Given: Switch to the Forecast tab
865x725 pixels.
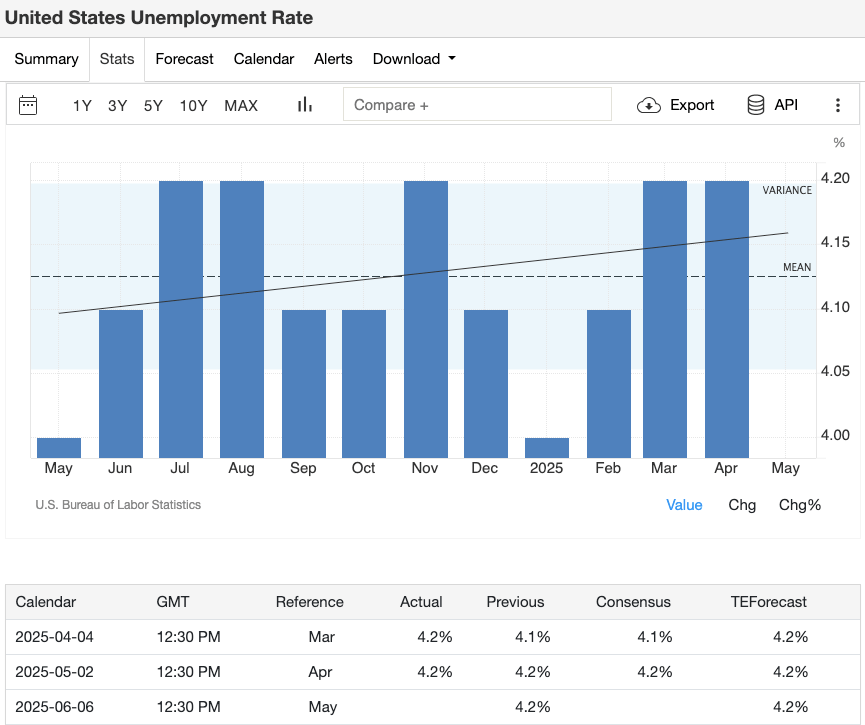Looking at the screenshot, I should pyautogui.click(x=184, y=59).
